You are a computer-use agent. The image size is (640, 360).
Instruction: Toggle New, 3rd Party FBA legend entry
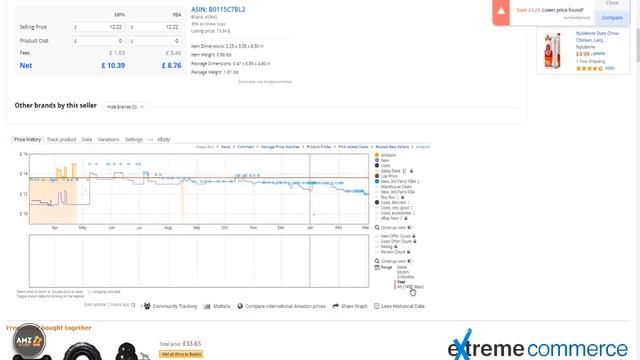pyautogui.click(x=398, y=192)
